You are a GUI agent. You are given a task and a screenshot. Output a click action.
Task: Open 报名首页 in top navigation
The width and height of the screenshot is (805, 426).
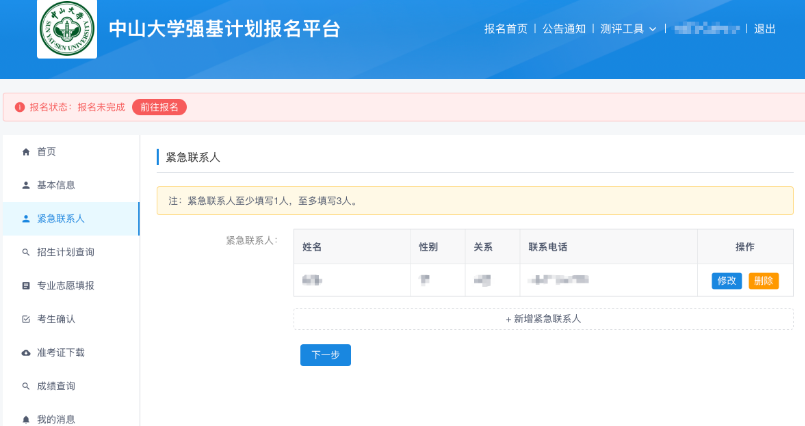[x=505, y=29]
